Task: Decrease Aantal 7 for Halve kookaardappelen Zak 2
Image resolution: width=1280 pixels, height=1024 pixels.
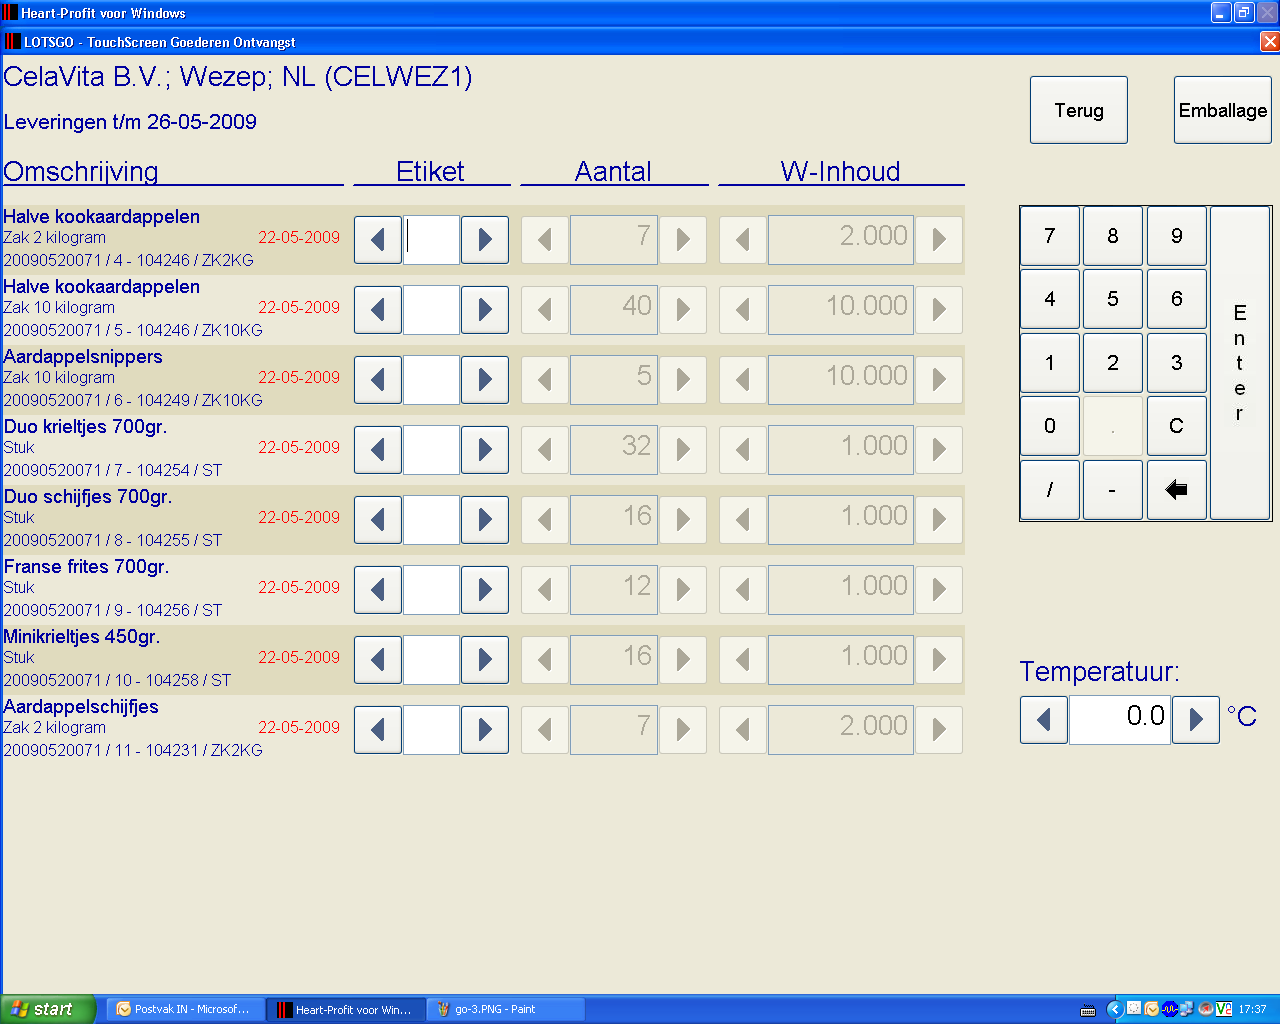Action: [x=545, y=240]
